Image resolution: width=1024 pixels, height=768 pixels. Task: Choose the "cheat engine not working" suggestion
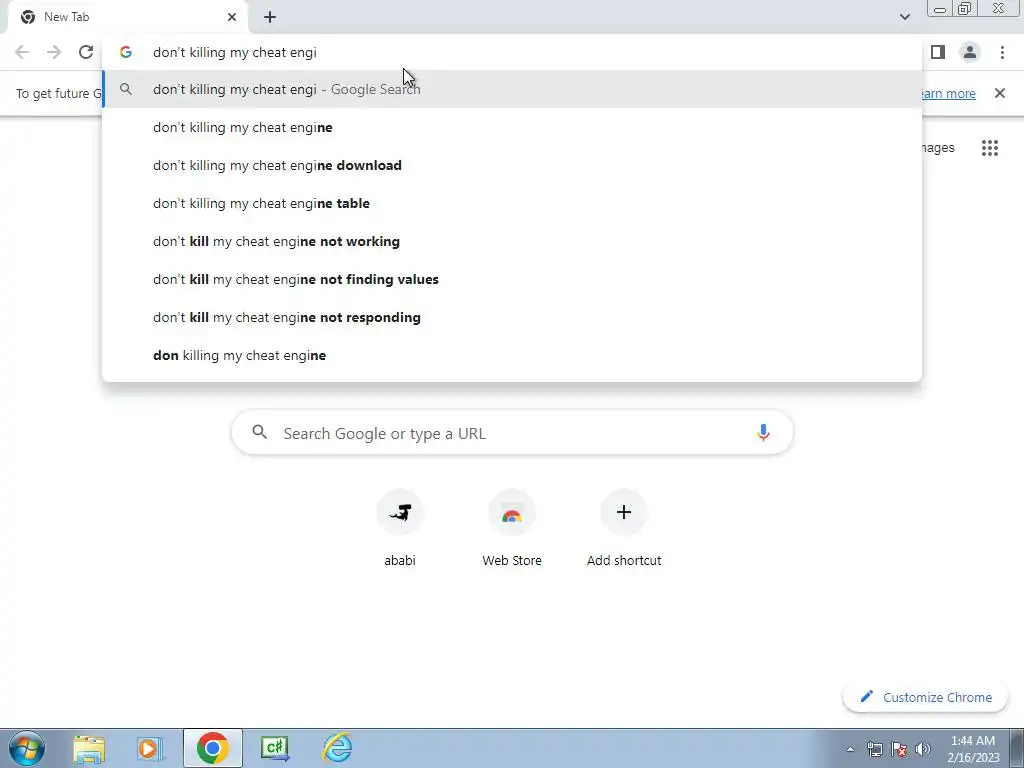(x=512, y=241)
